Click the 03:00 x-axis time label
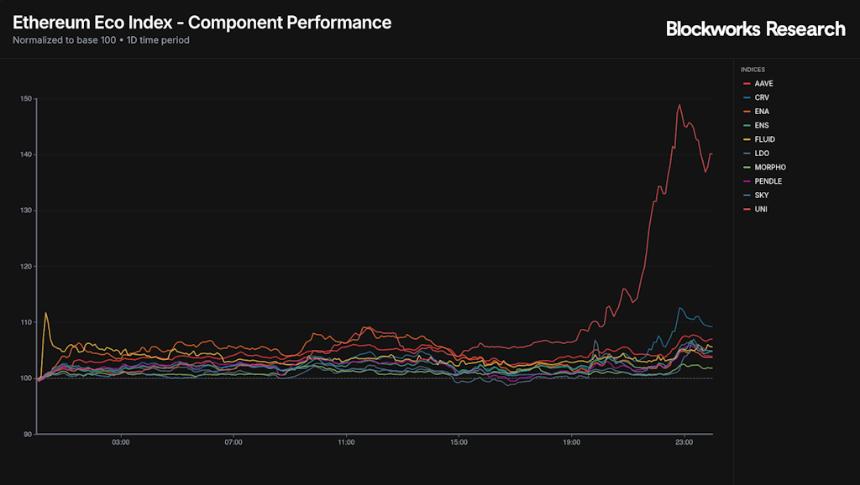The image size is (860, 485). tap(121, 442)
